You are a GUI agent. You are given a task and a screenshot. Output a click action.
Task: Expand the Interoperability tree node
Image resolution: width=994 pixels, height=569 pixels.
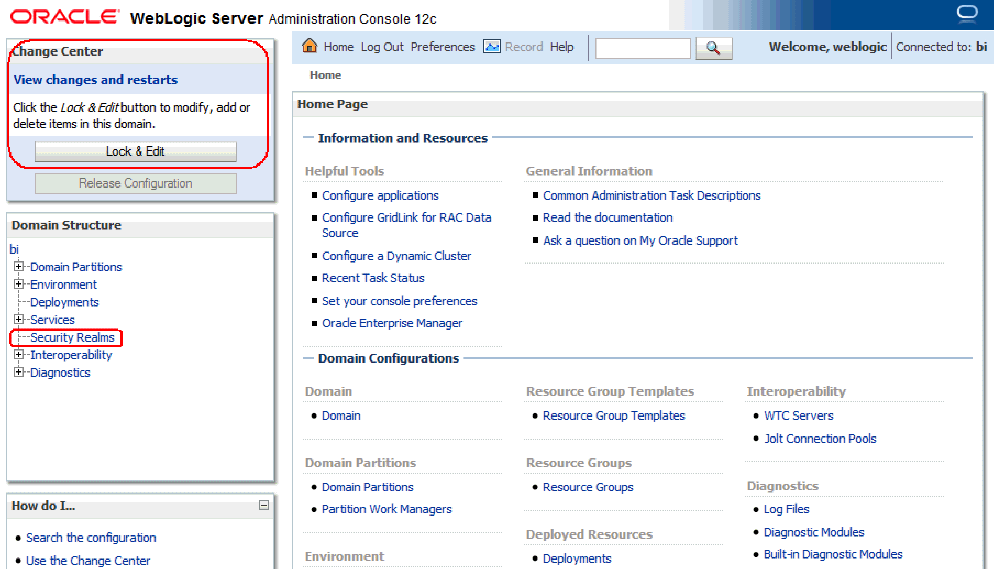pos(19,355)
